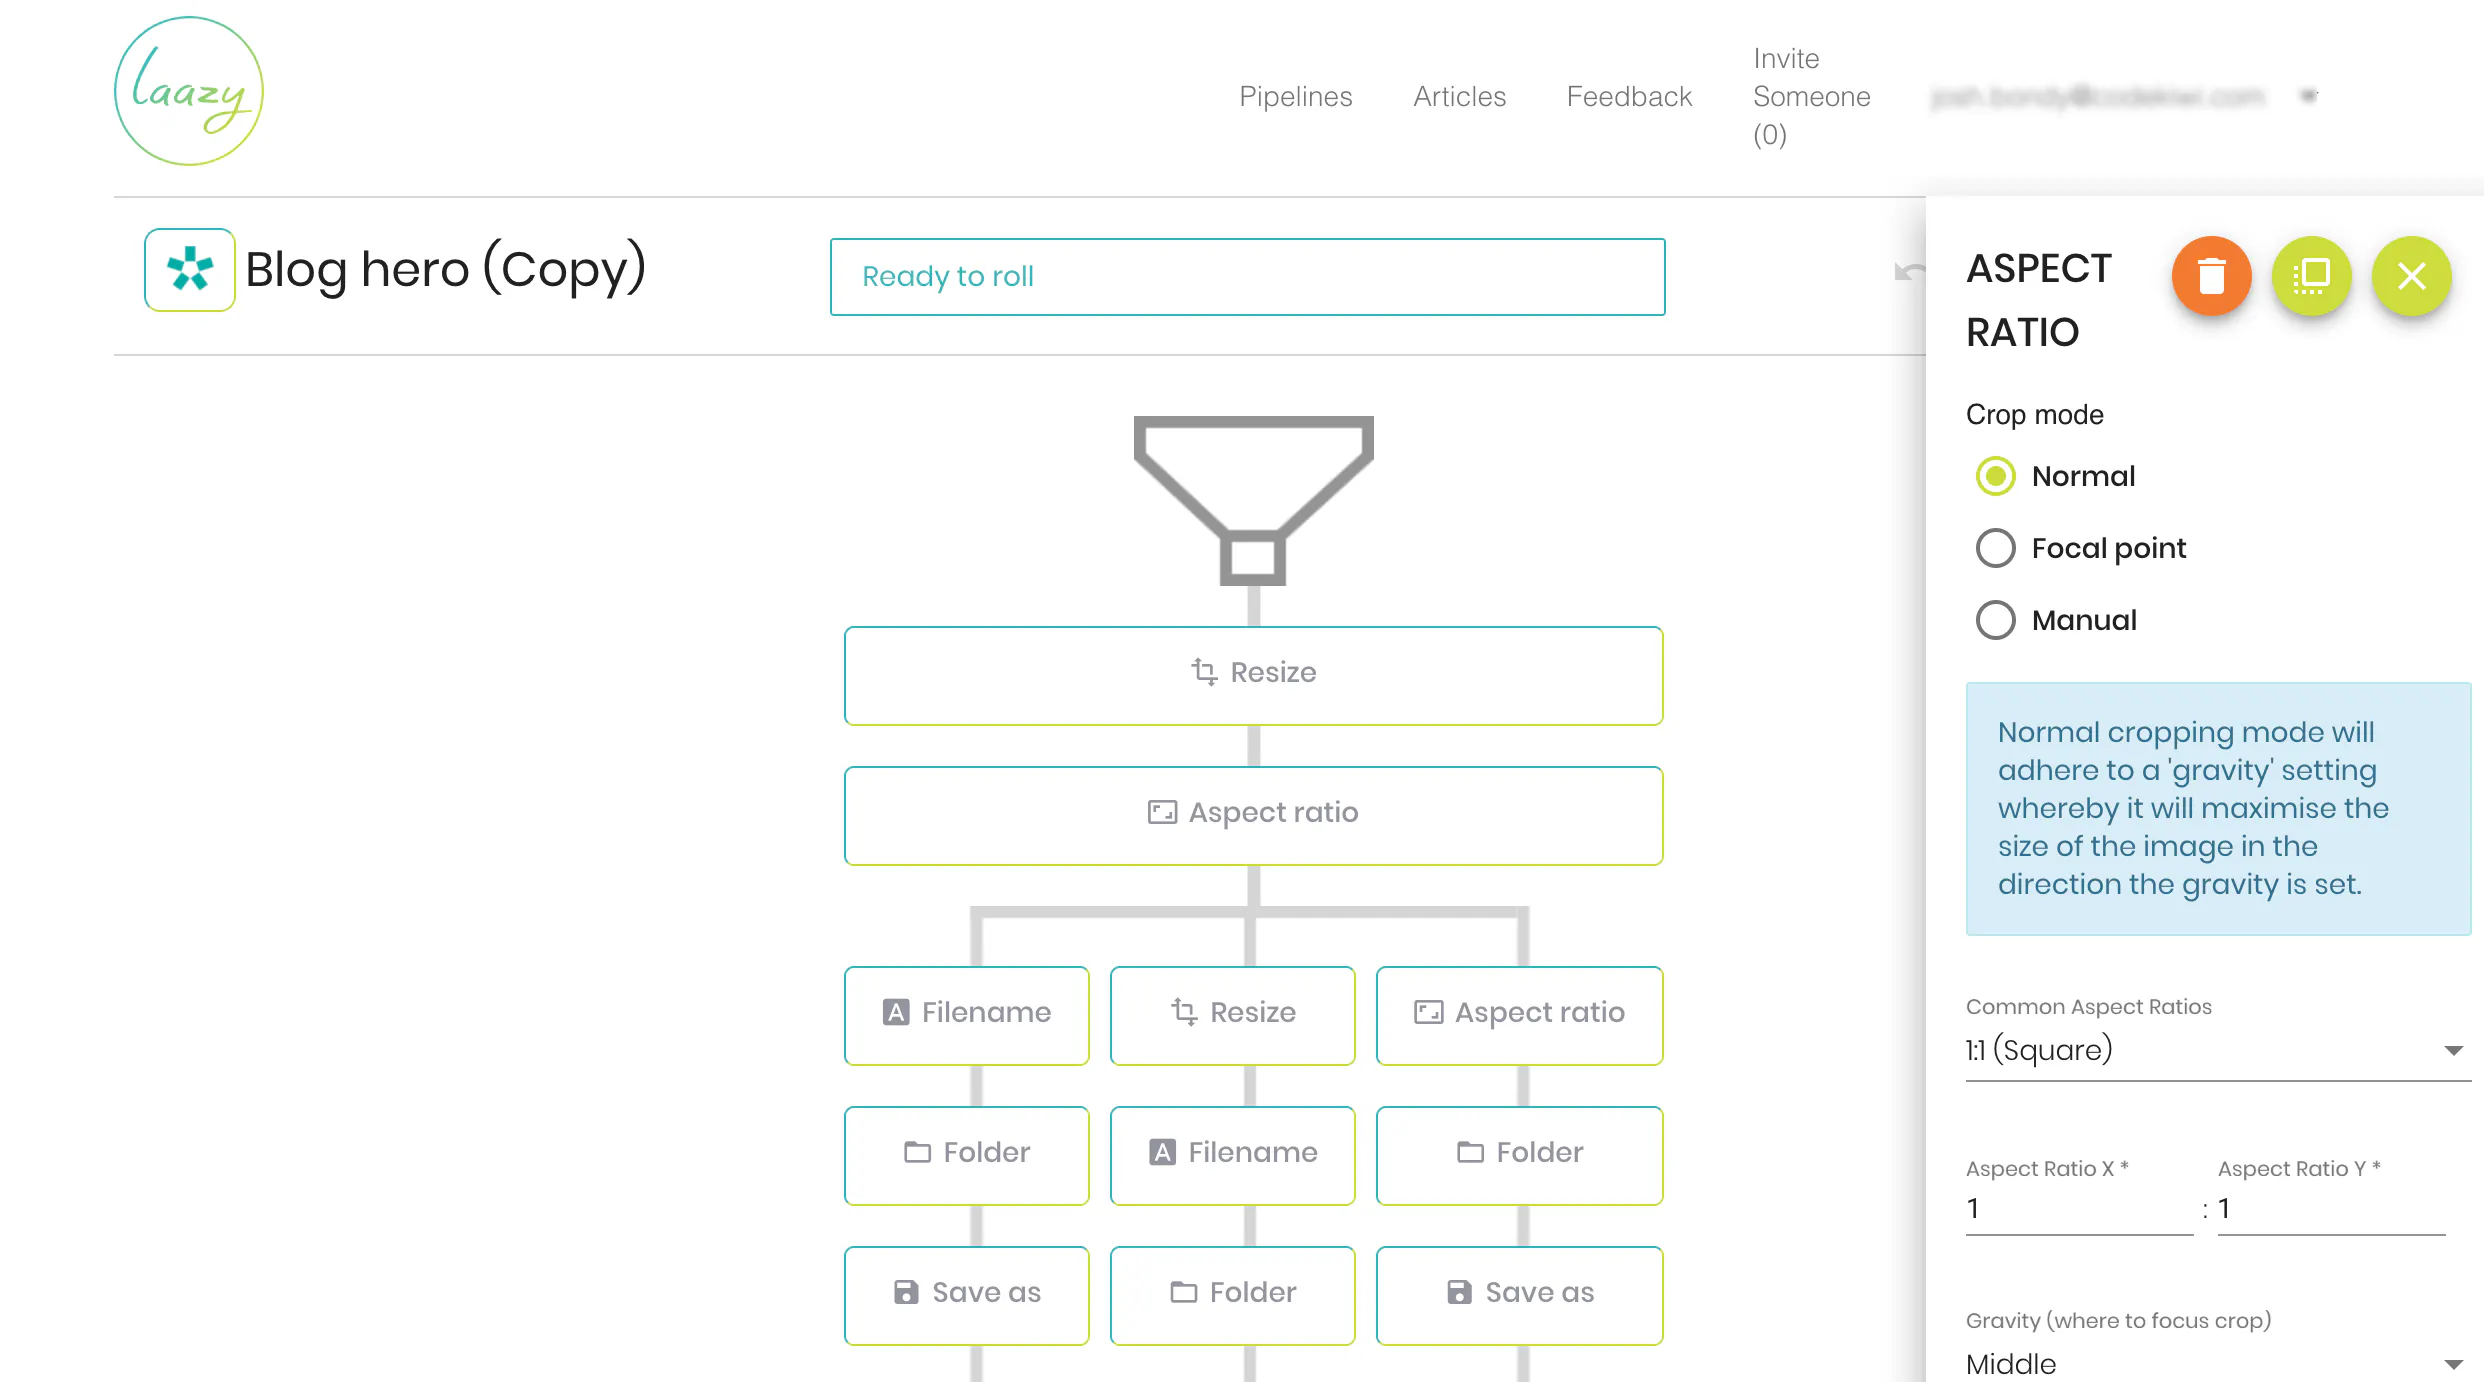2484x1382 pixels.
Task: Select the middle-branch Resize step
Action: (1232, 1015)
